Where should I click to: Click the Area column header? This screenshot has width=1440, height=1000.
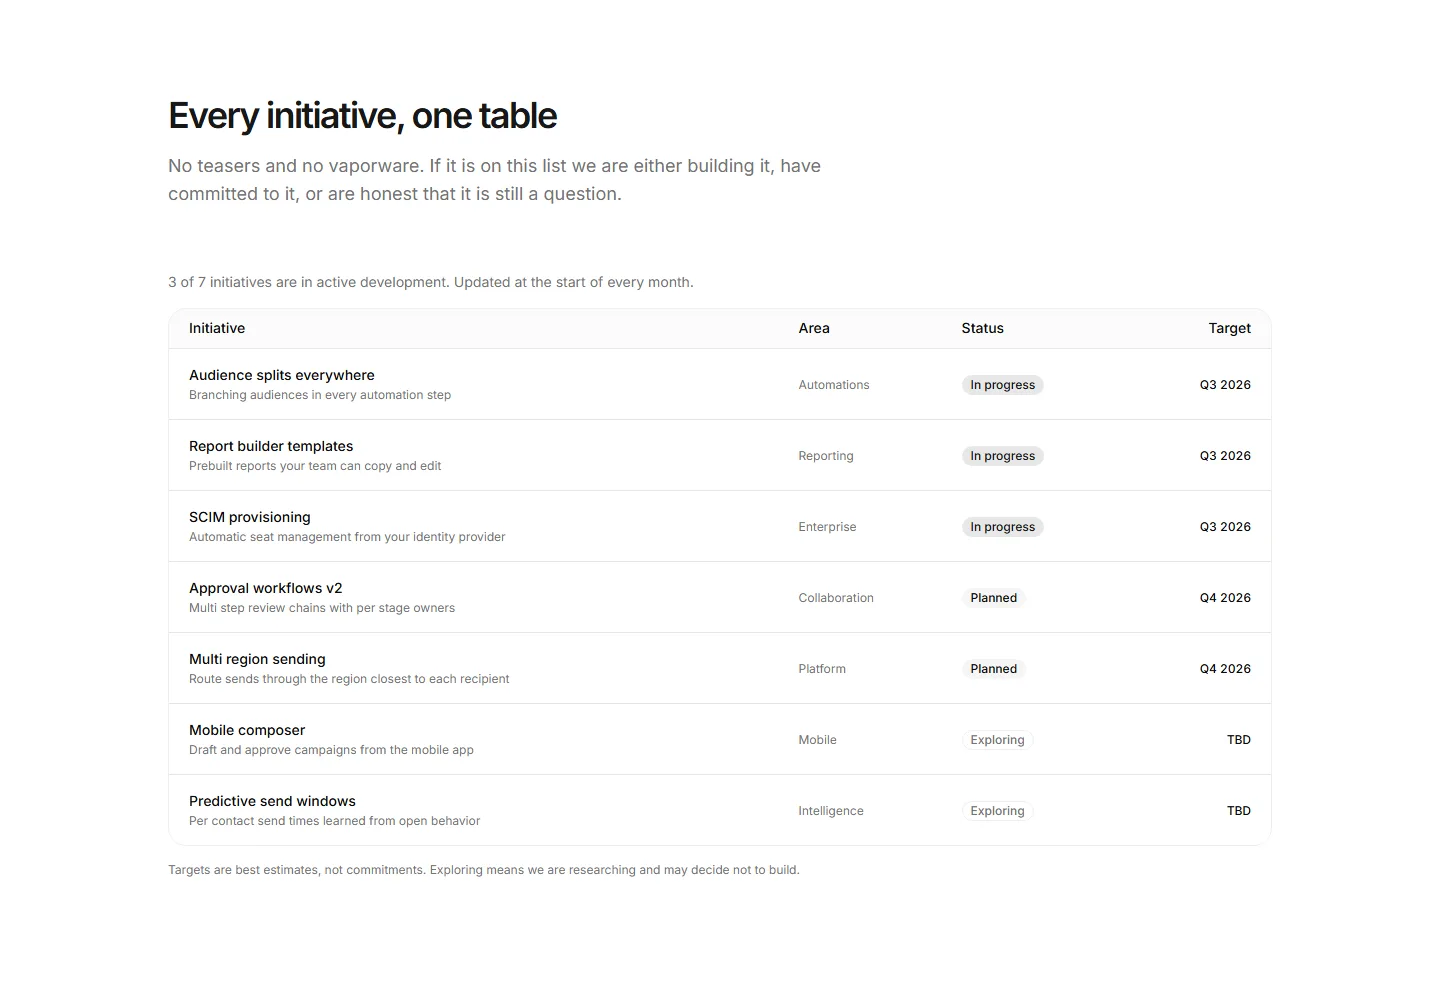click(x=814, y=328)
